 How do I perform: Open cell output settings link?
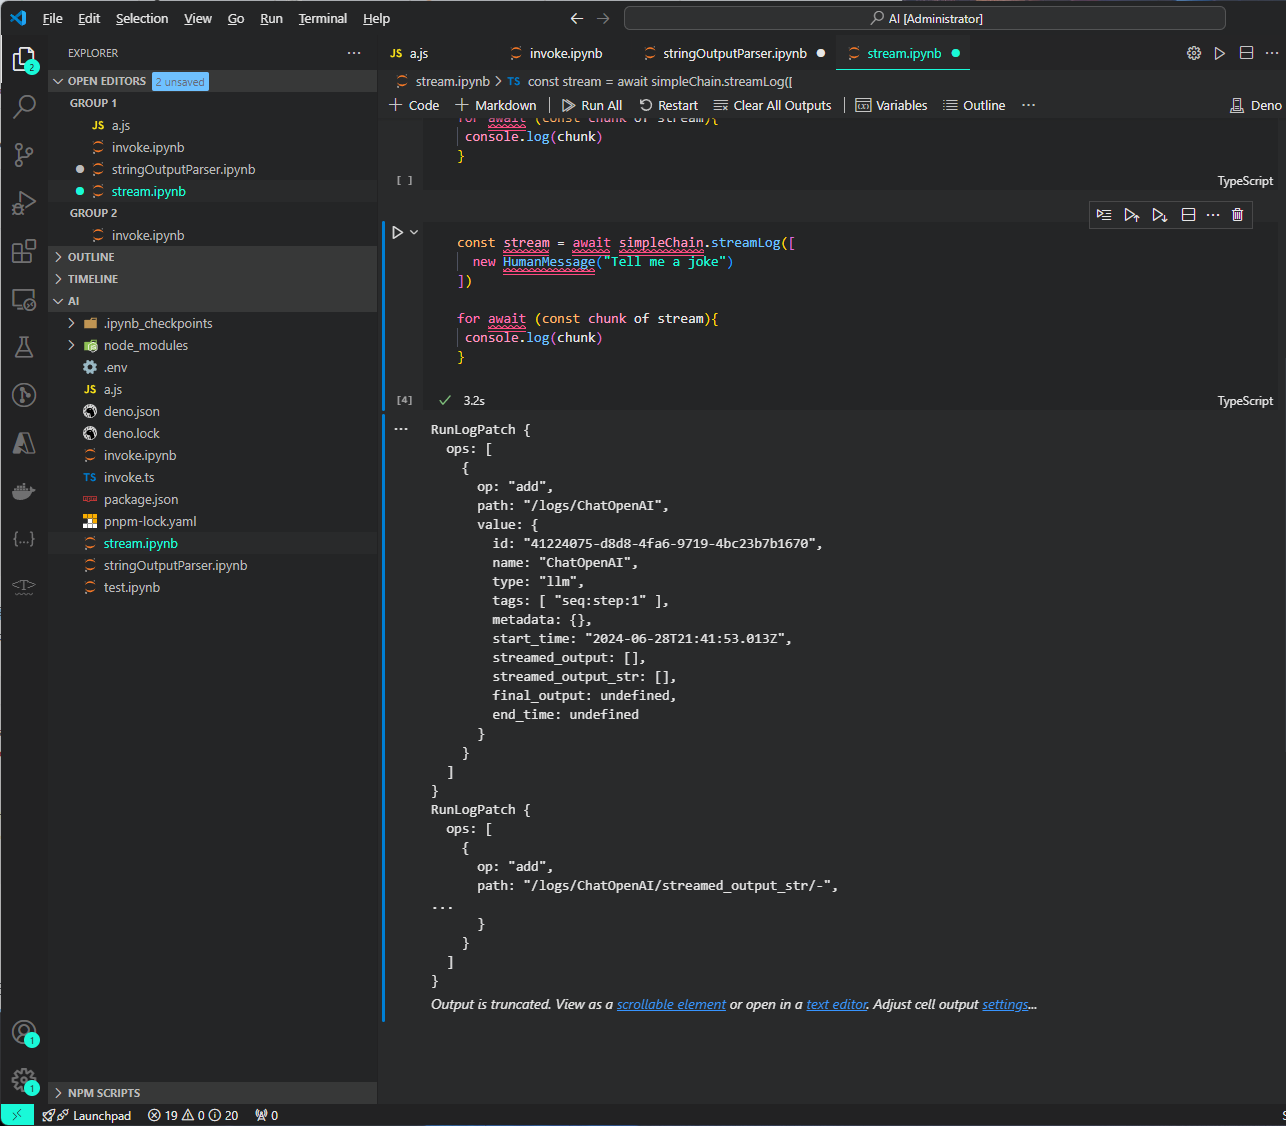click(1005, 1004)
